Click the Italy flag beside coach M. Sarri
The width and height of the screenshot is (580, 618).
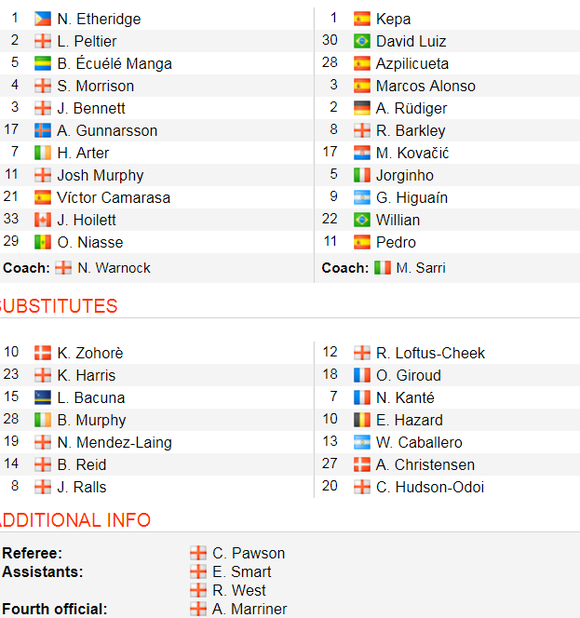coord(382,268)
